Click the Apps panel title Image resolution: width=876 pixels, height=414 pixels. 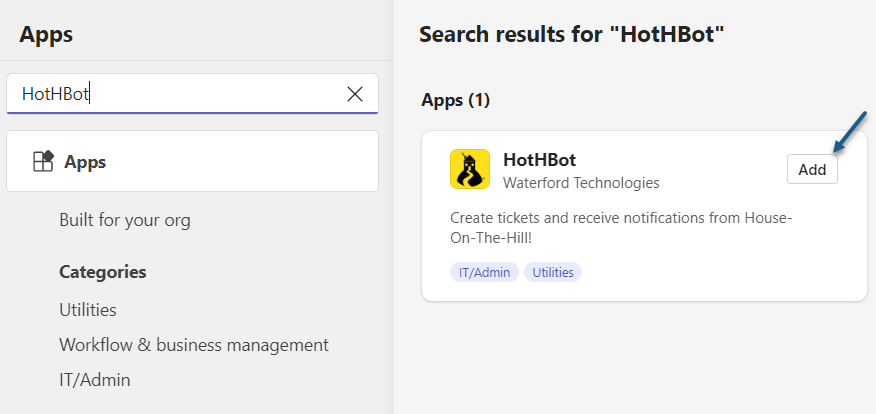(46, 35)
